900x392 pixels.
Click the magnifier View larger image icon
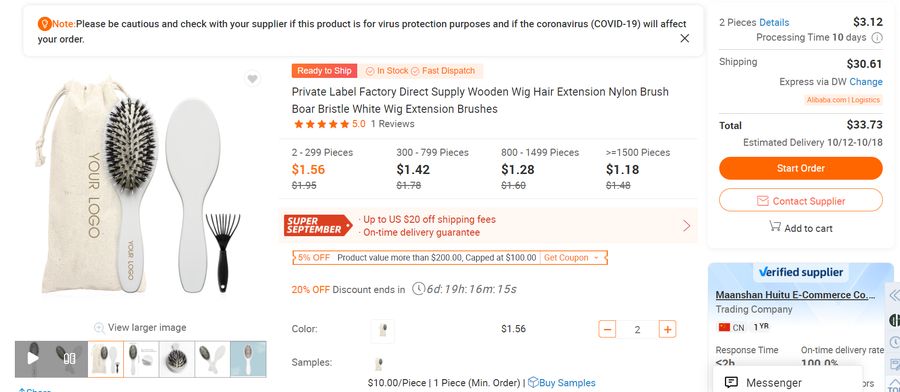99,328
